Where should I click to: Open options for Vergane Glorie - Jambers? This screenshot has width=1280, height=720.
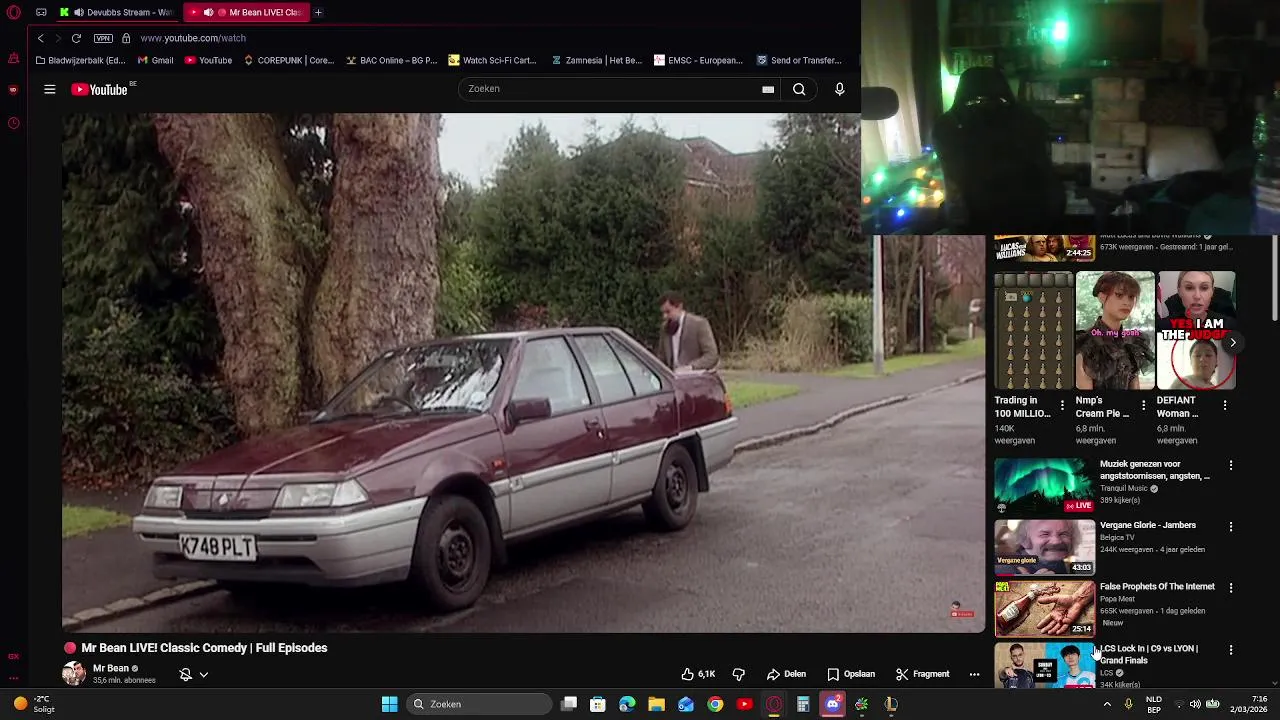click(x=1231, y=526)
